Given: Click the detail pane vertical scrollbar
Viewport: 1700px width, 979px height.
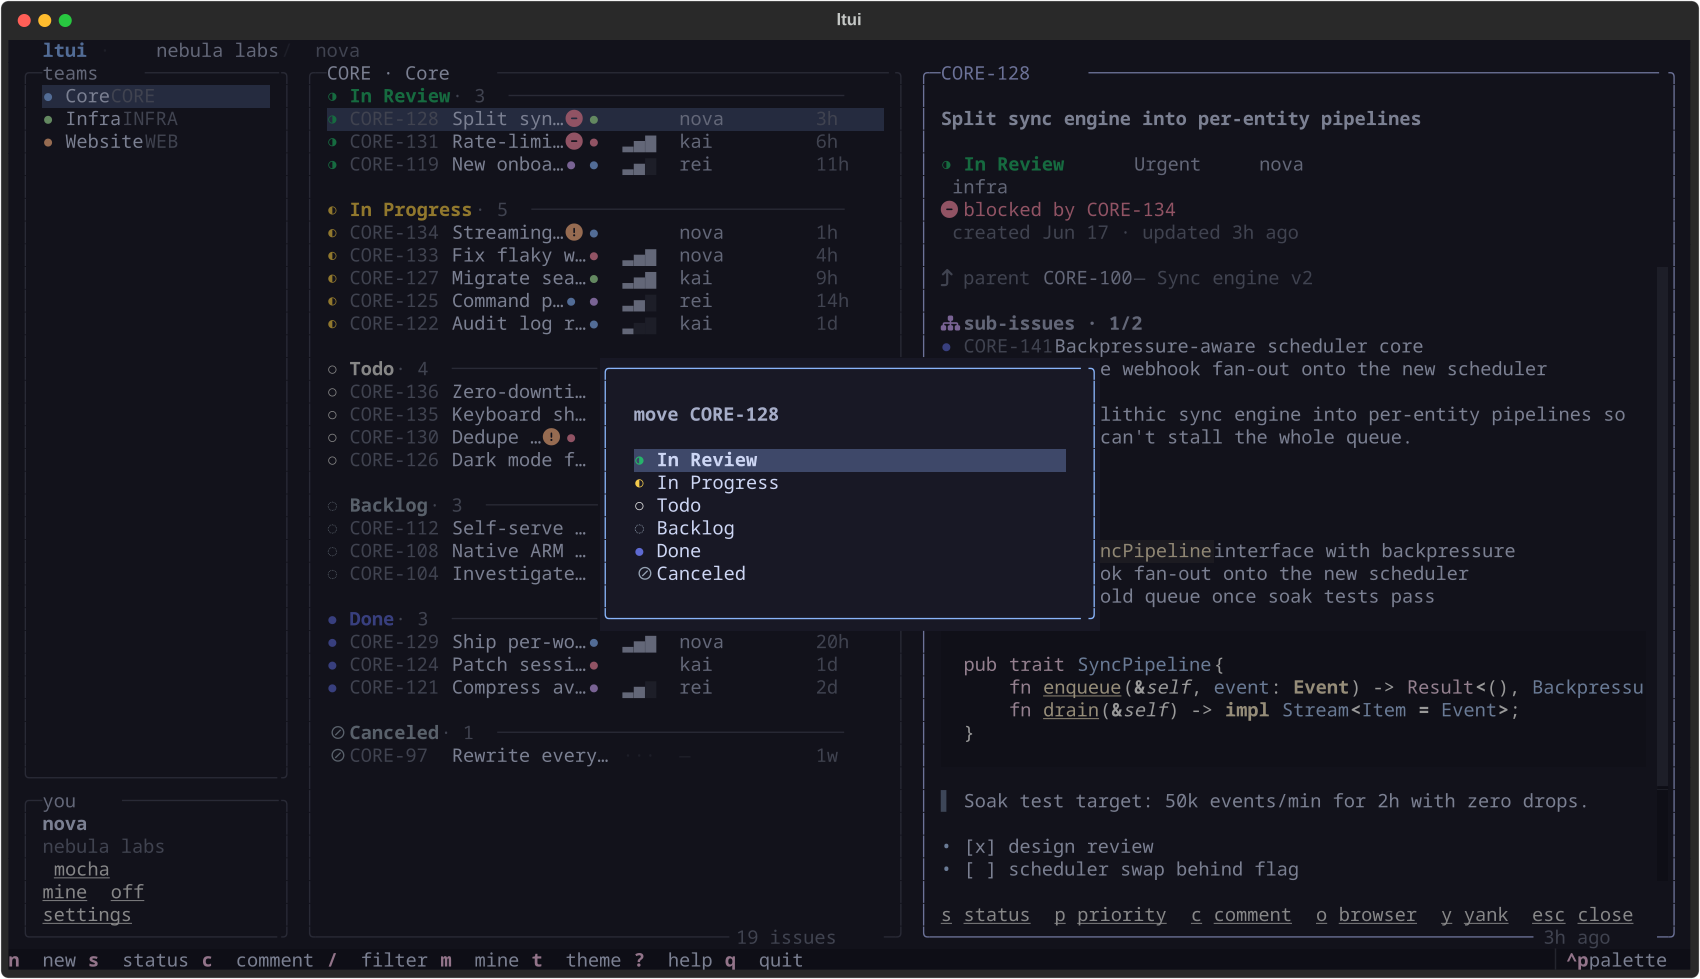Looking at the screenshot, I should point(1663,525).
